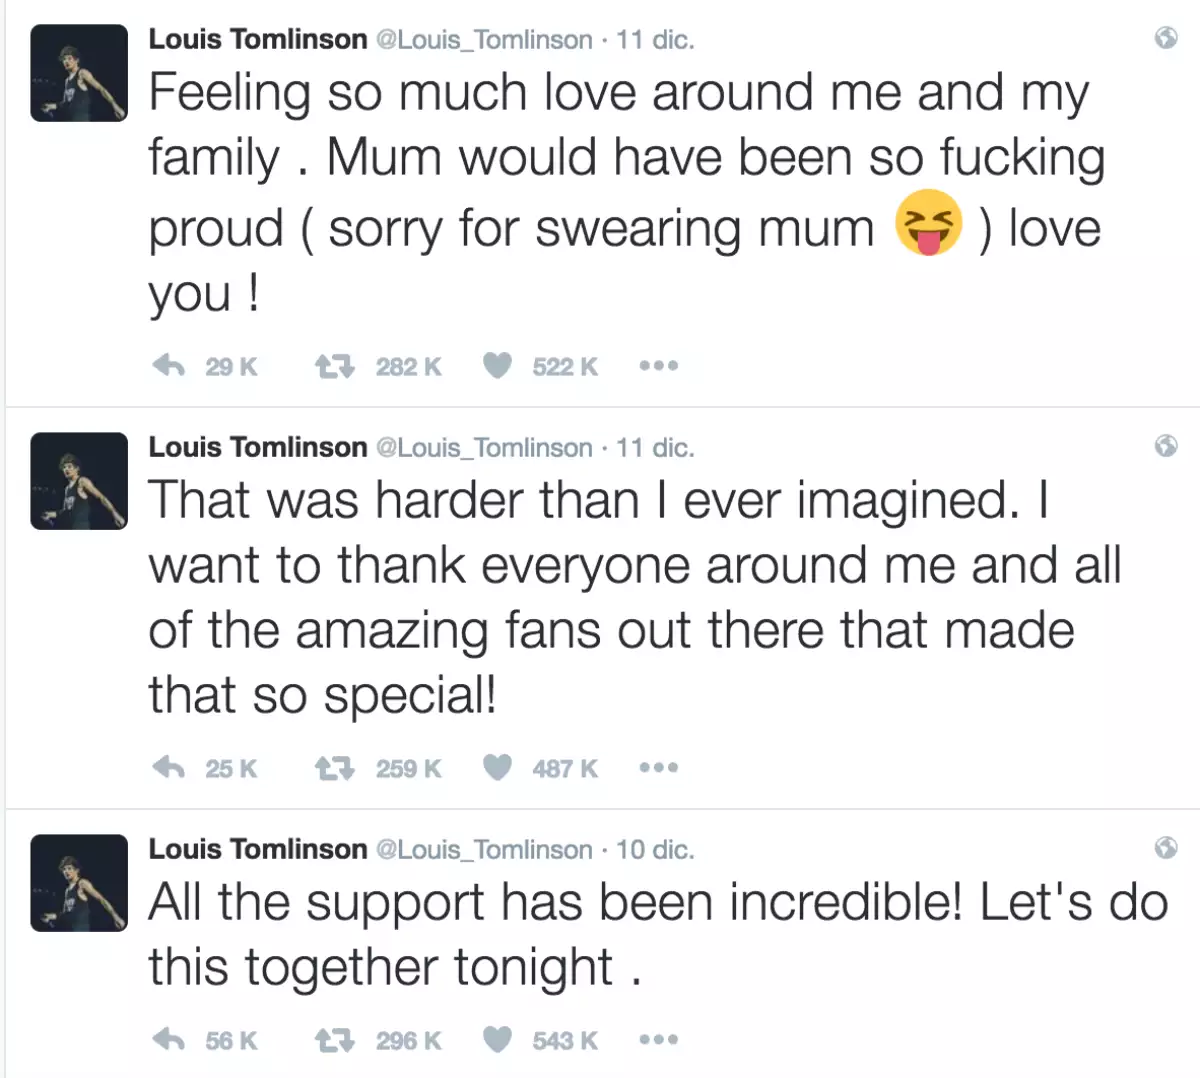Open the @Louis_Tomlinson handle on the top tweet
Screen dimensions: 1200x1078
coord(484,40)
